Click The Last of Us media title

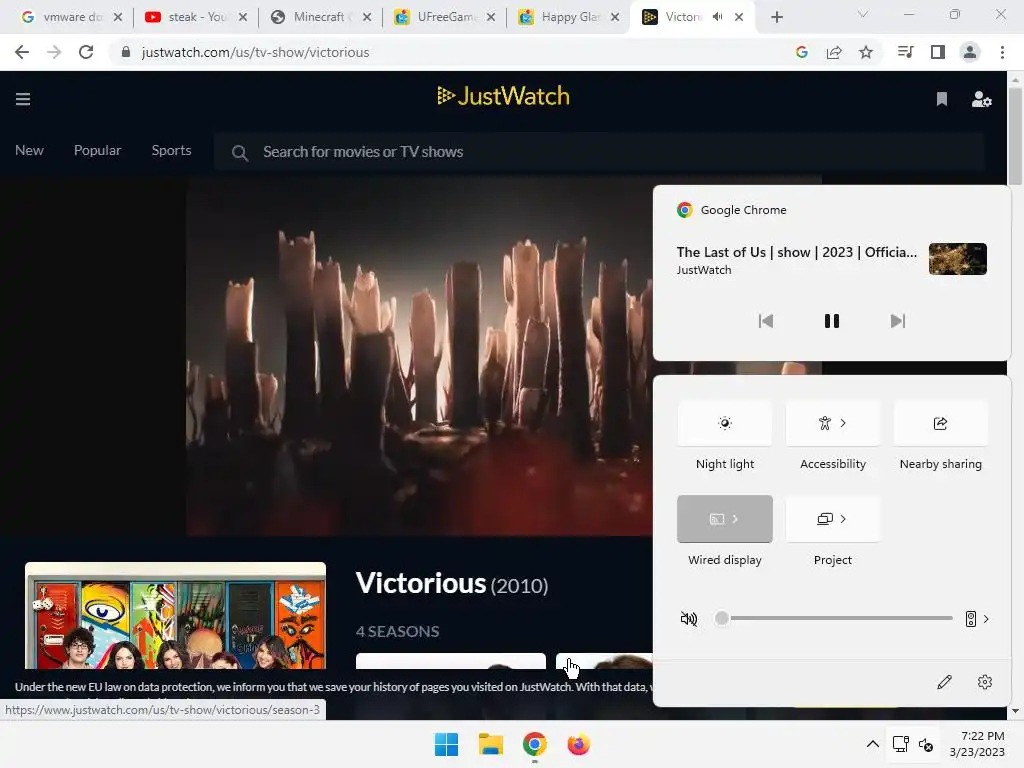[x=797, y=252]
